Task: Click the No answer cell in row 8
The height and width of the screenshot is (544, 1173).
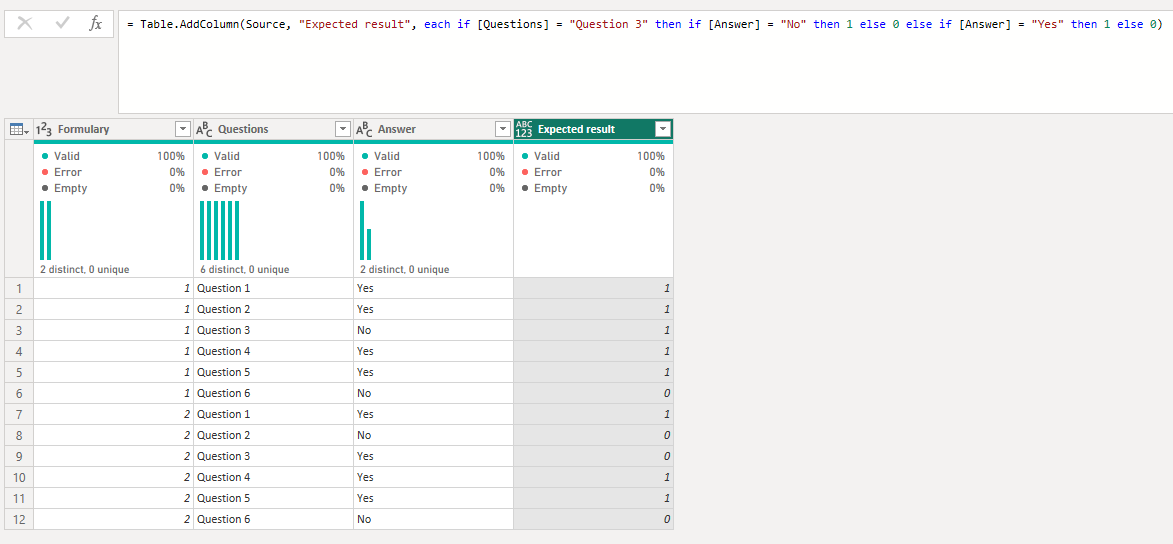Action: (433, 435)
